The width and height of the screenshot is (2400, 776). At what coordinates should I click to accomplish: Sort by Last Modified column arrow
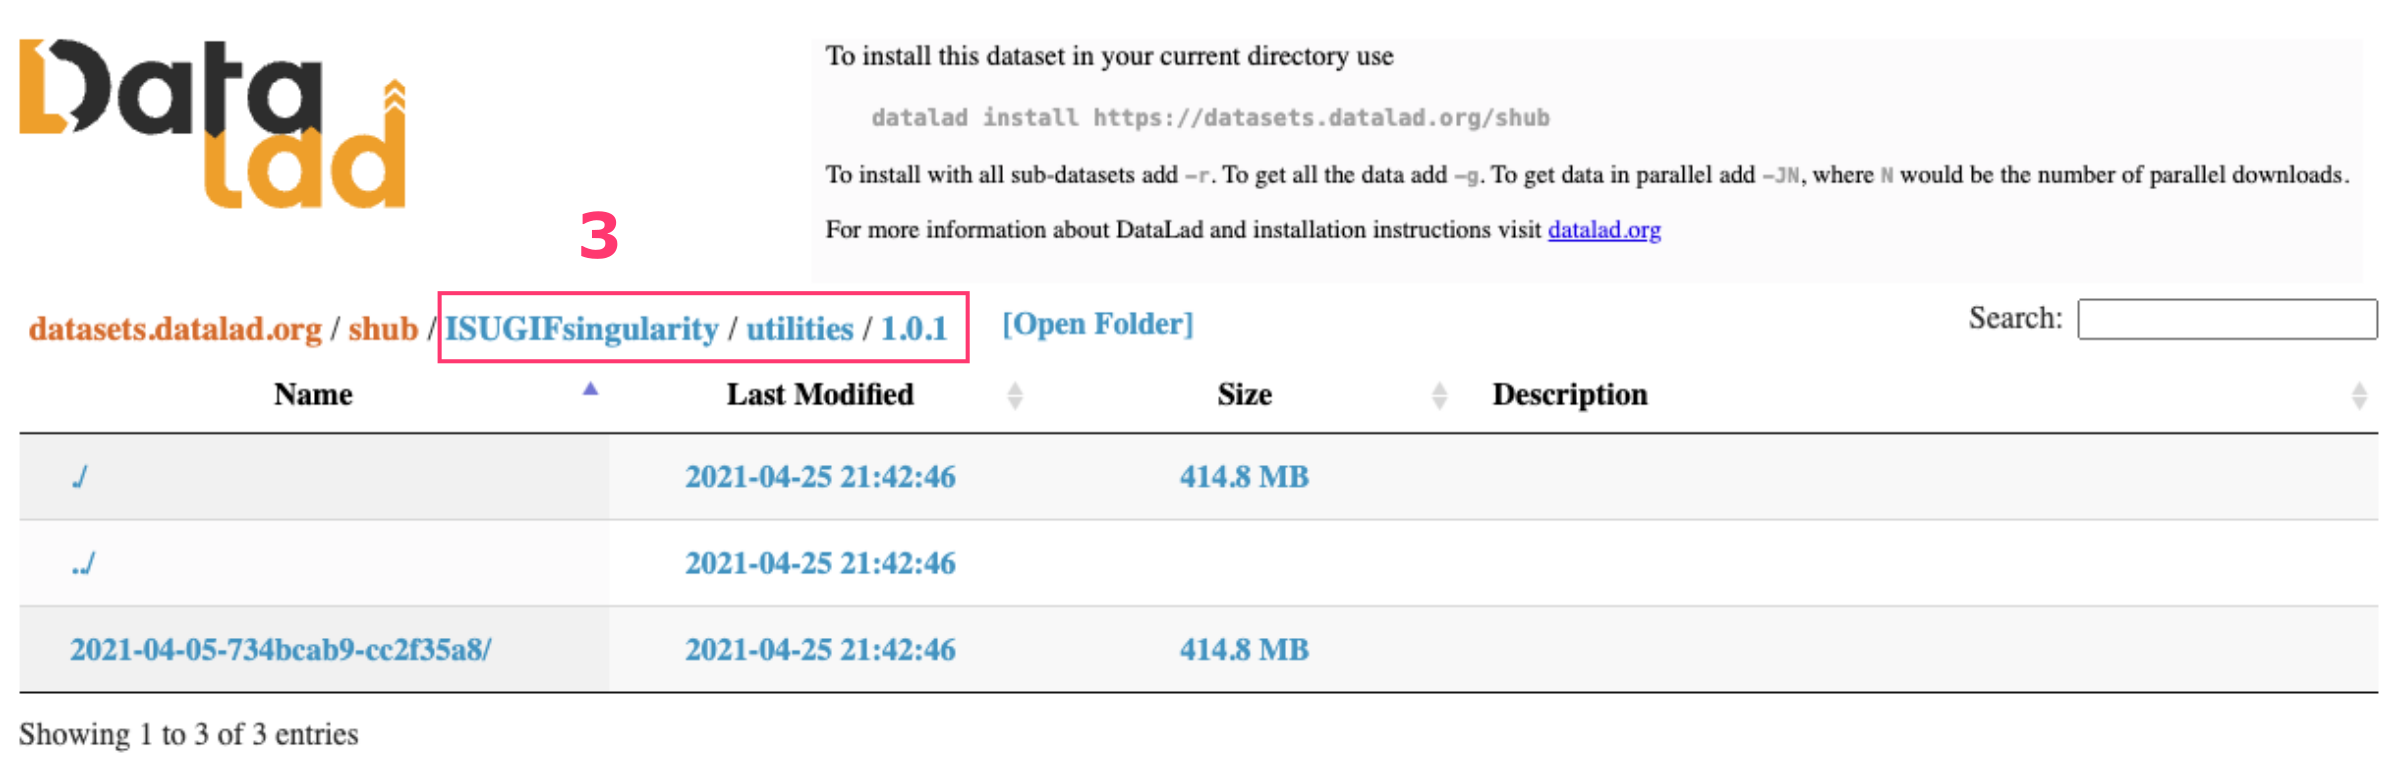1014,395
